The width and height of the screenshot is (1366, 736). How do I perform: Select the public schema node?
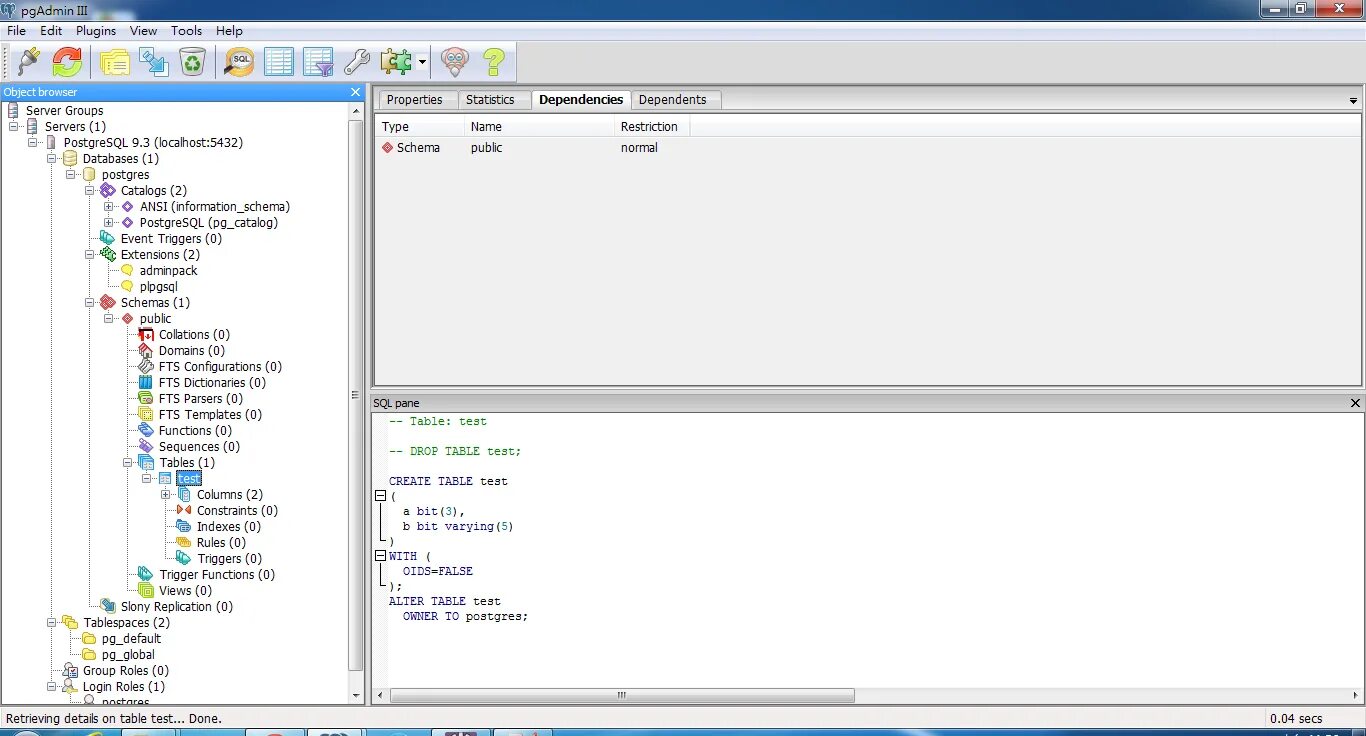(x=155, y=319)
